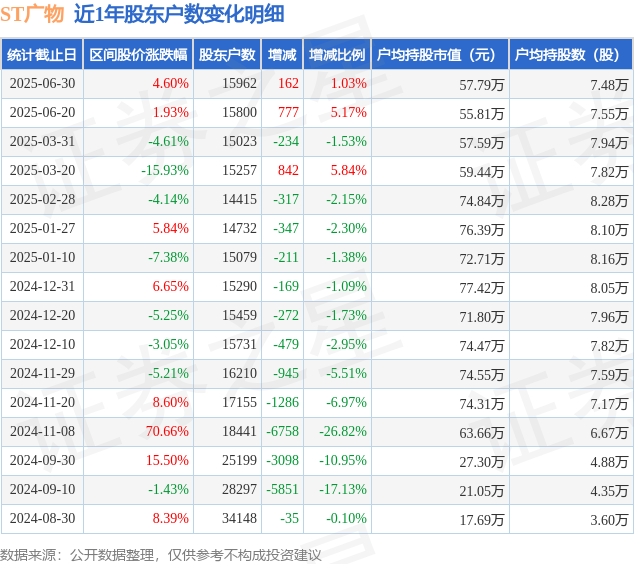Click the average shares value 4.88万
The width and height of the screenshot is (634, 564).
pos(609,462)
